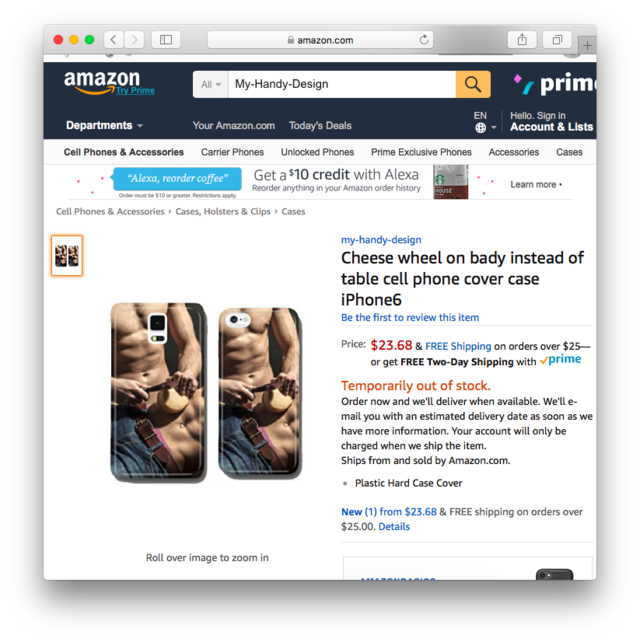The image size is (640, 642).
Task: Open Today's Deals
Action: pos(320,125)
